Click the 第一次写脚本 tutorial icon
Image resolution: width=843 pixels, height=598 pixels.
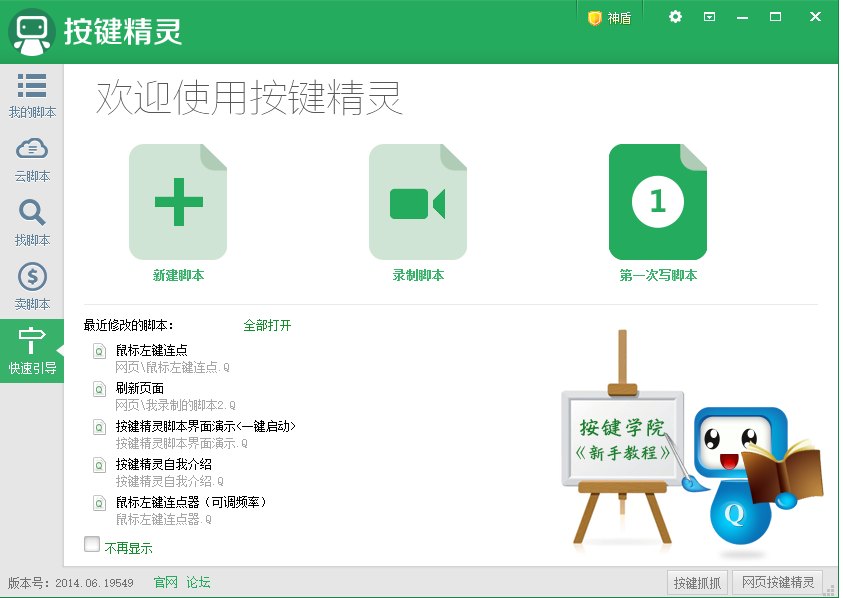[658, 202]
